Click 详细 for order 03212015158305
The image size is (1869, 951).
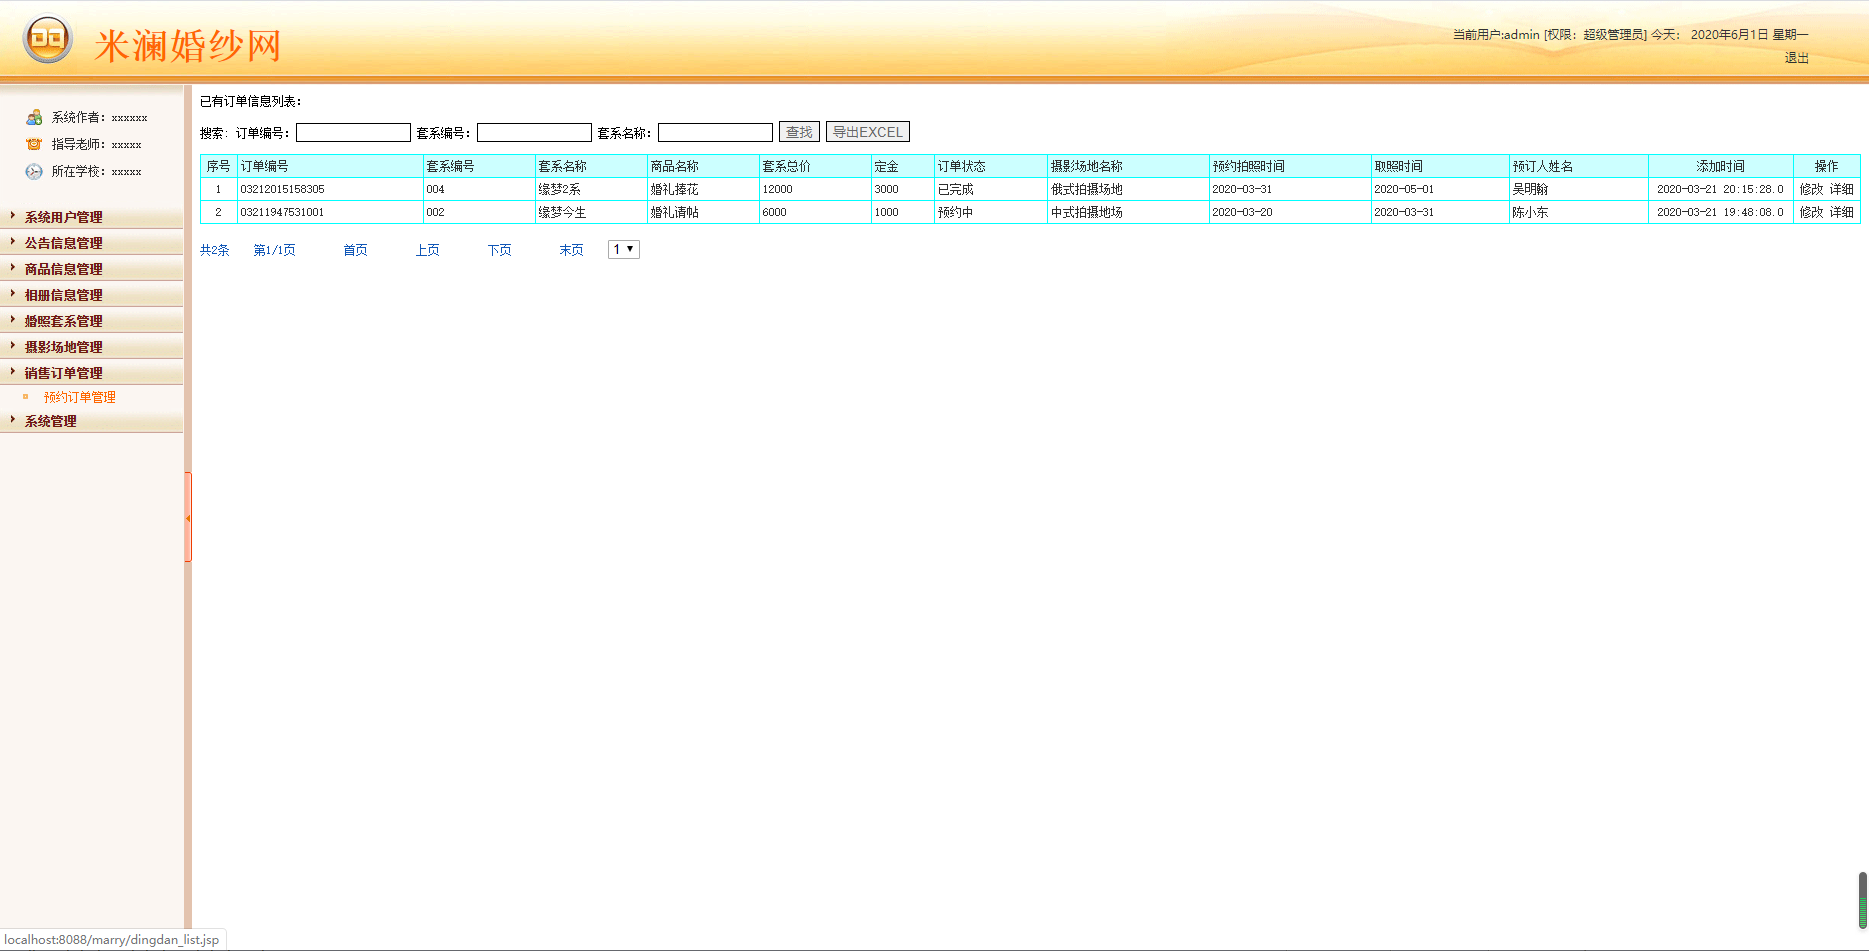click(1842, 189)
